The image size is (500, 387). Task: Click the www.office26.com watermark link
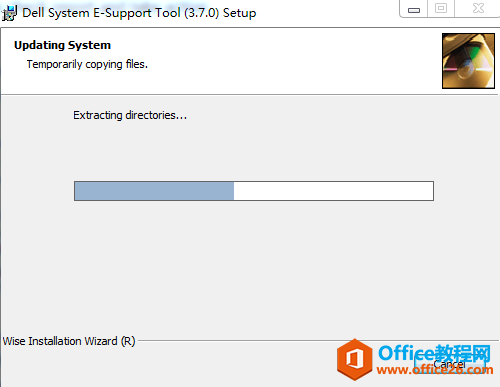(435, 369)
